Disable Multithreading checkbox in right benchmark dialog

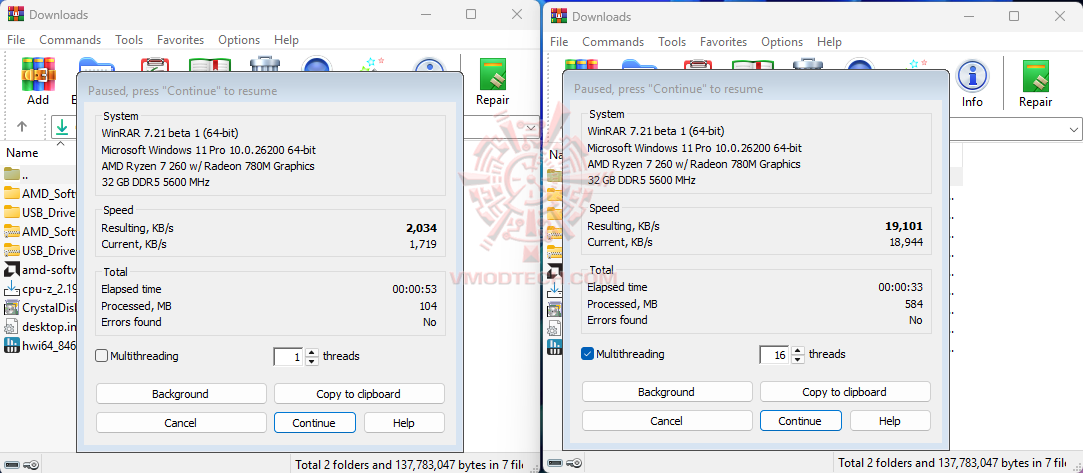(x=588, y=354)
